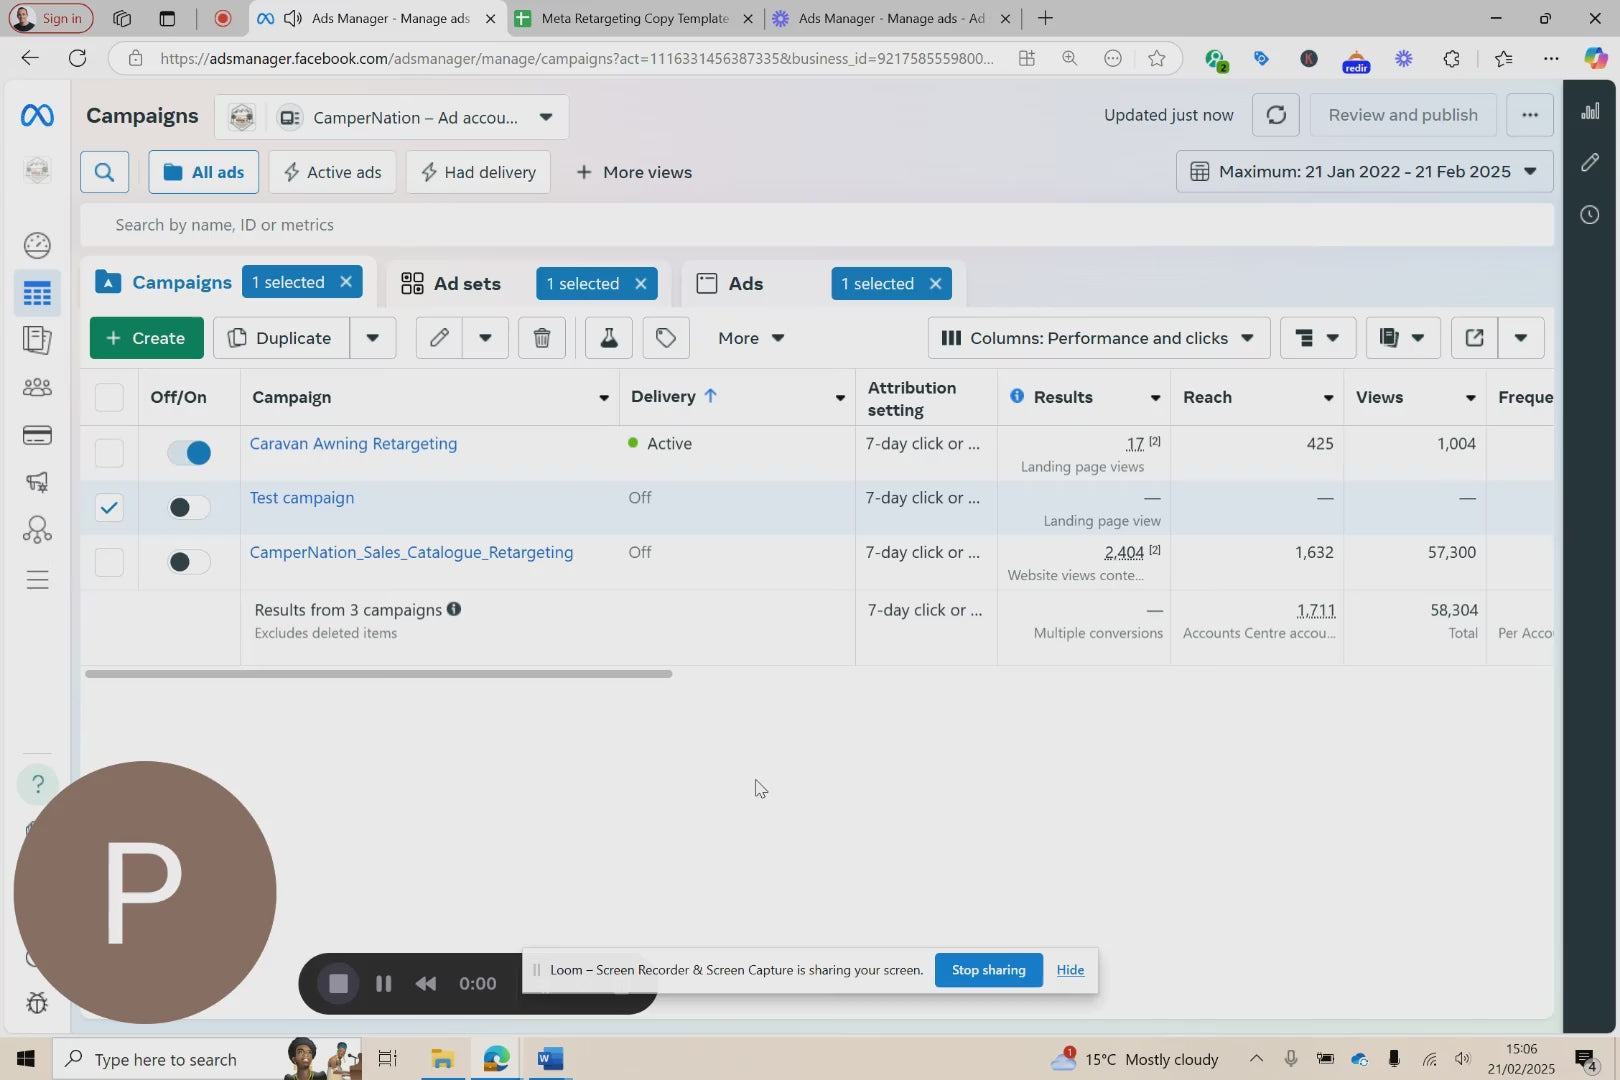The image size is (1620, 1080).
Task: Expand Columns: Performance and clicks dropdown
Action: tap(1098, 338)
